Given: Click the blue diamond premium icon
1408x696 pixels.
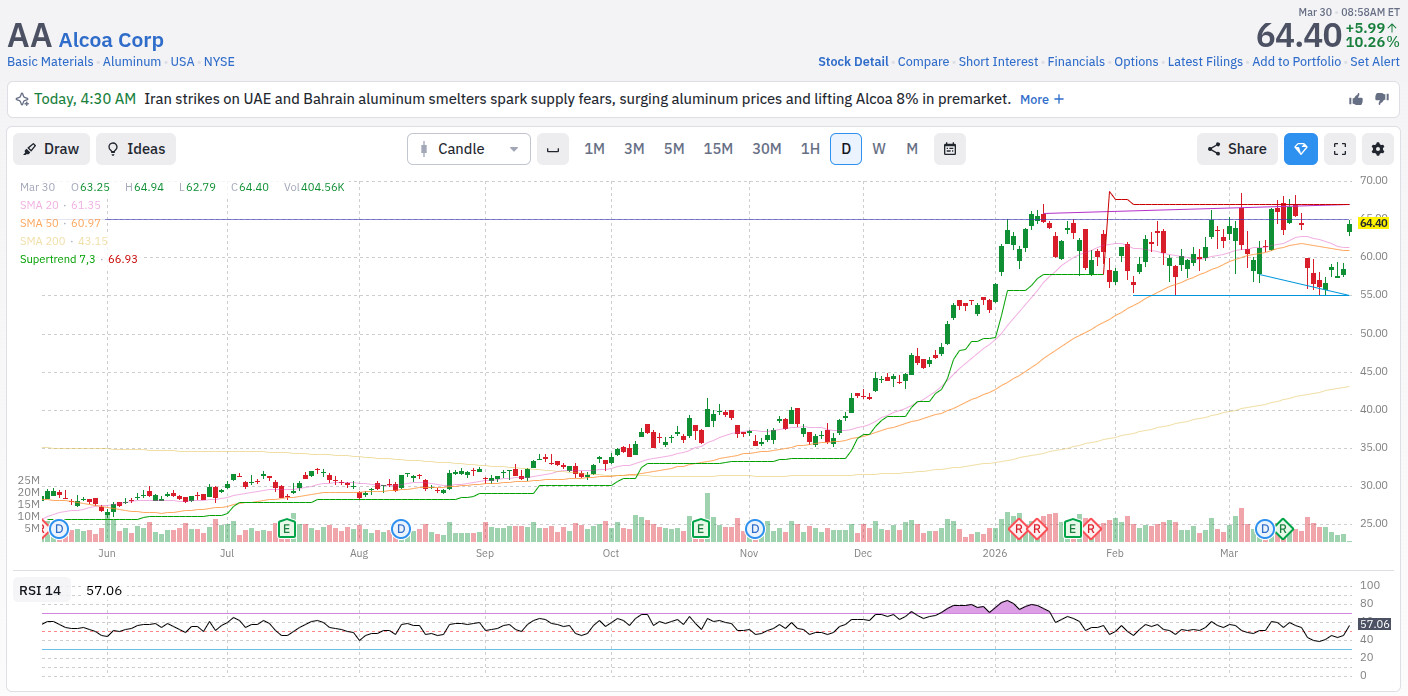Looking at the screenshot, I should (x=1301, y=149).
